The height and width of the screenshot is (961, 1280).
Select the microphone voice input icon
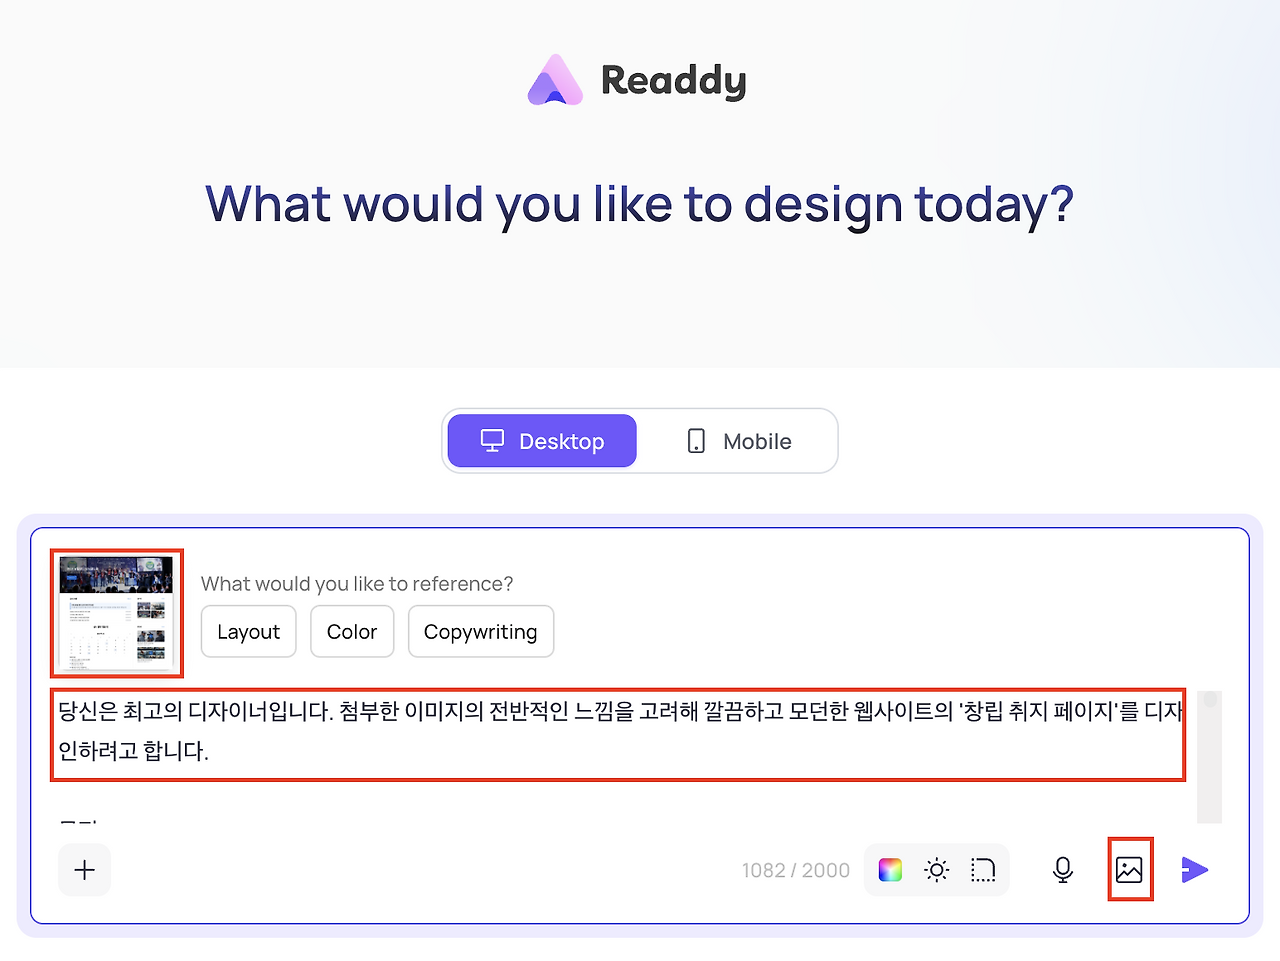click(1062, 870)
